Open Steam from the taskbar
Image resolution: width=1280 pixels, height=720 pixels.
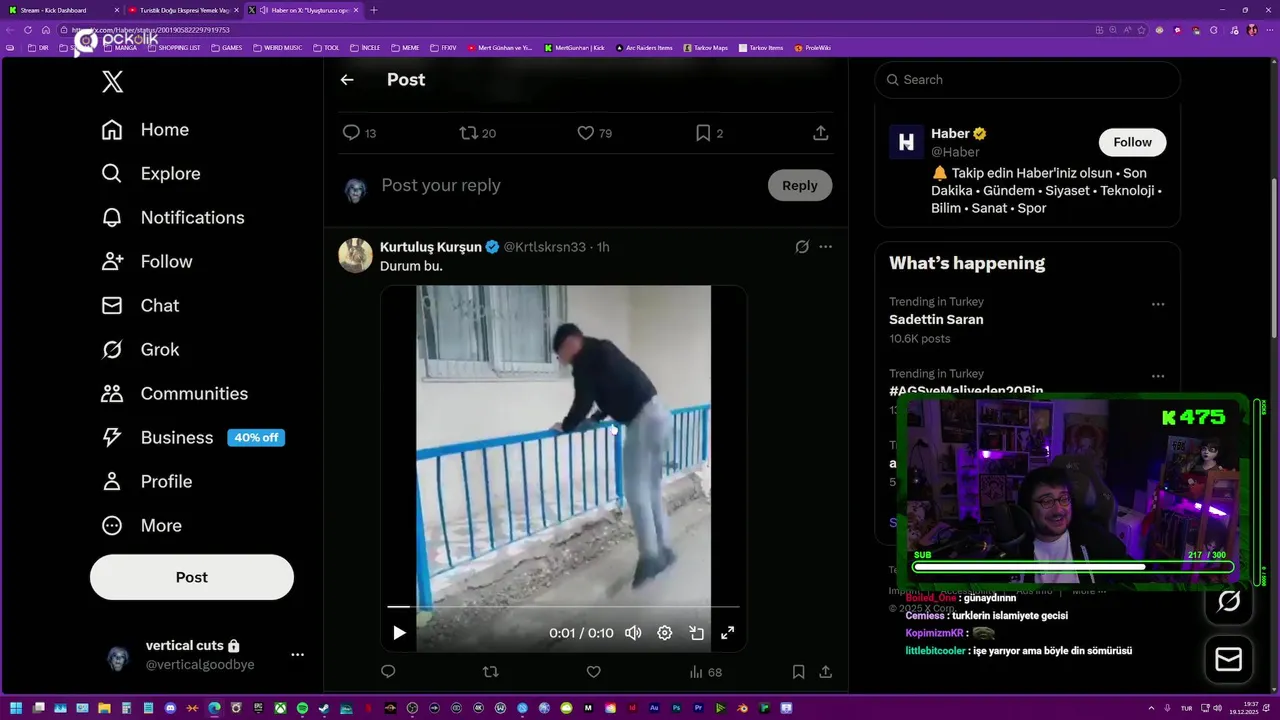[x=324, y=708]
